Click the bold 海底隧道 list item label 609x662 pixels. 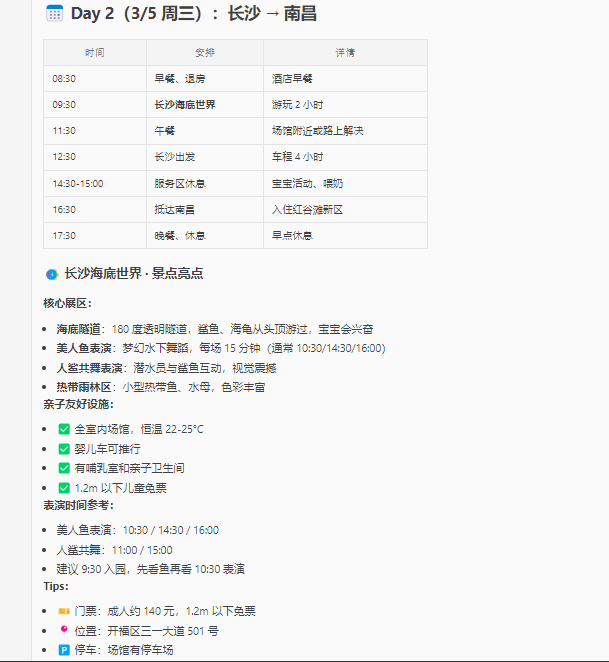click(80, 329)
